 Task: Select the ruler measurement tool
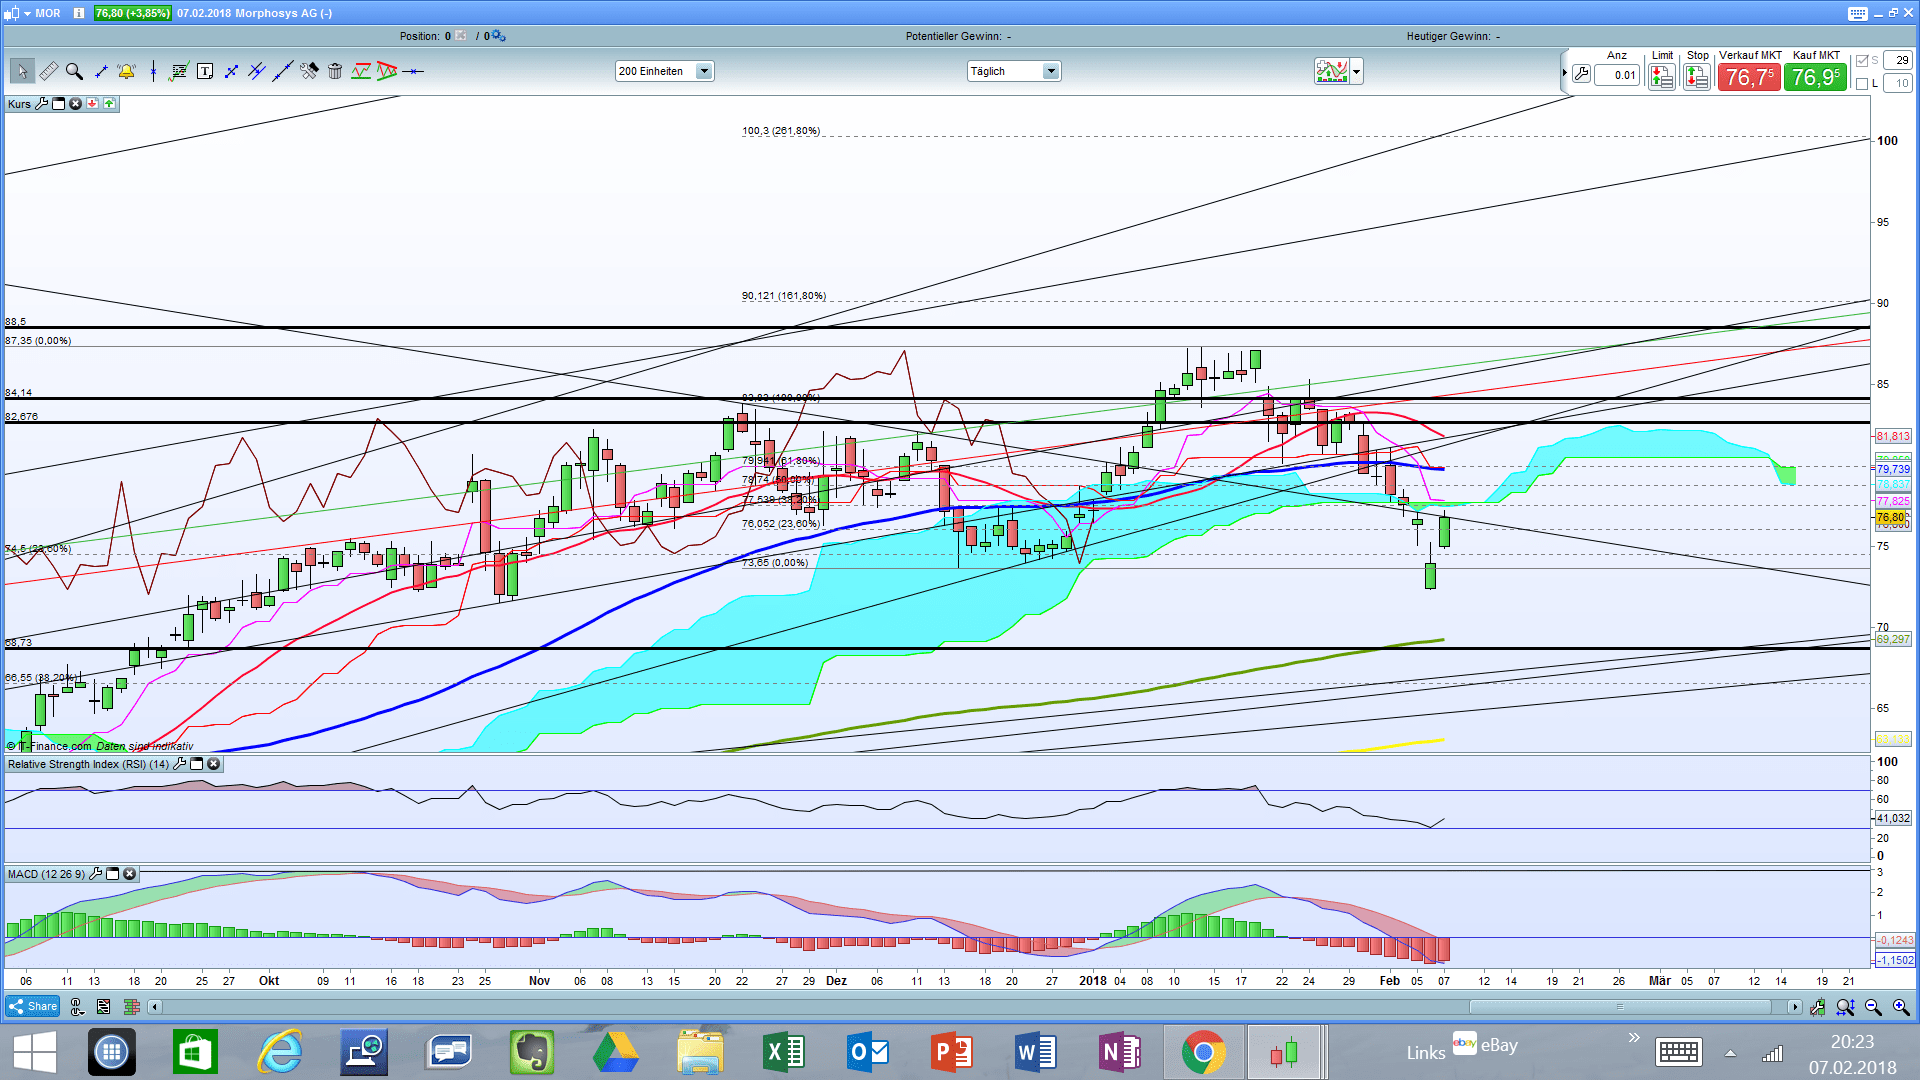(x=48, y=71)
